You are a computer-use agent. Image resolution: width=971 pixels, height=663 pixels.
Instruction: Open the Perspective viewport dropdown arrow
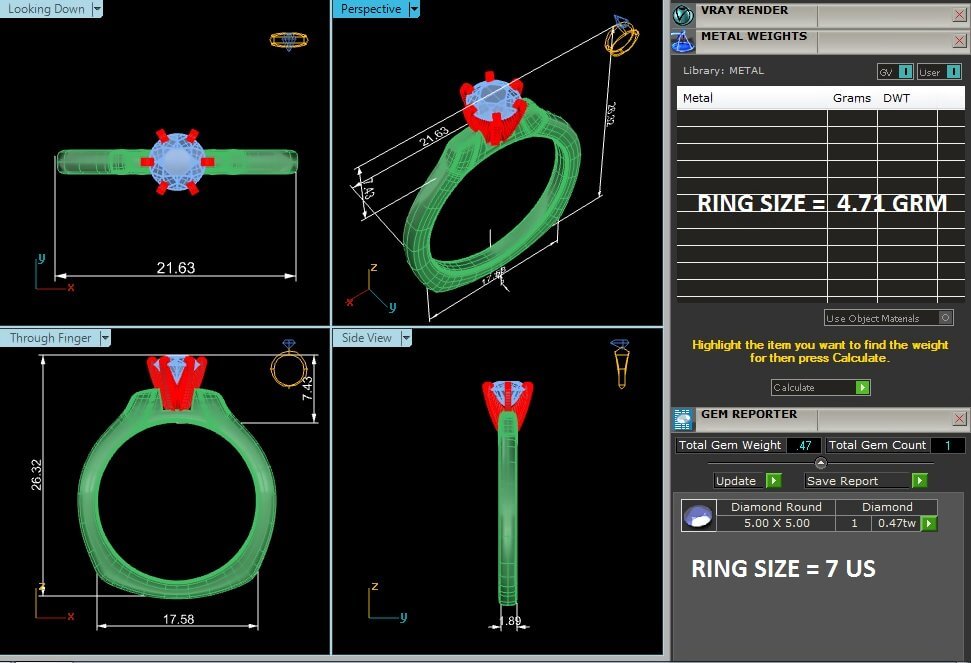pyautogui.click(x=414, y=9)
